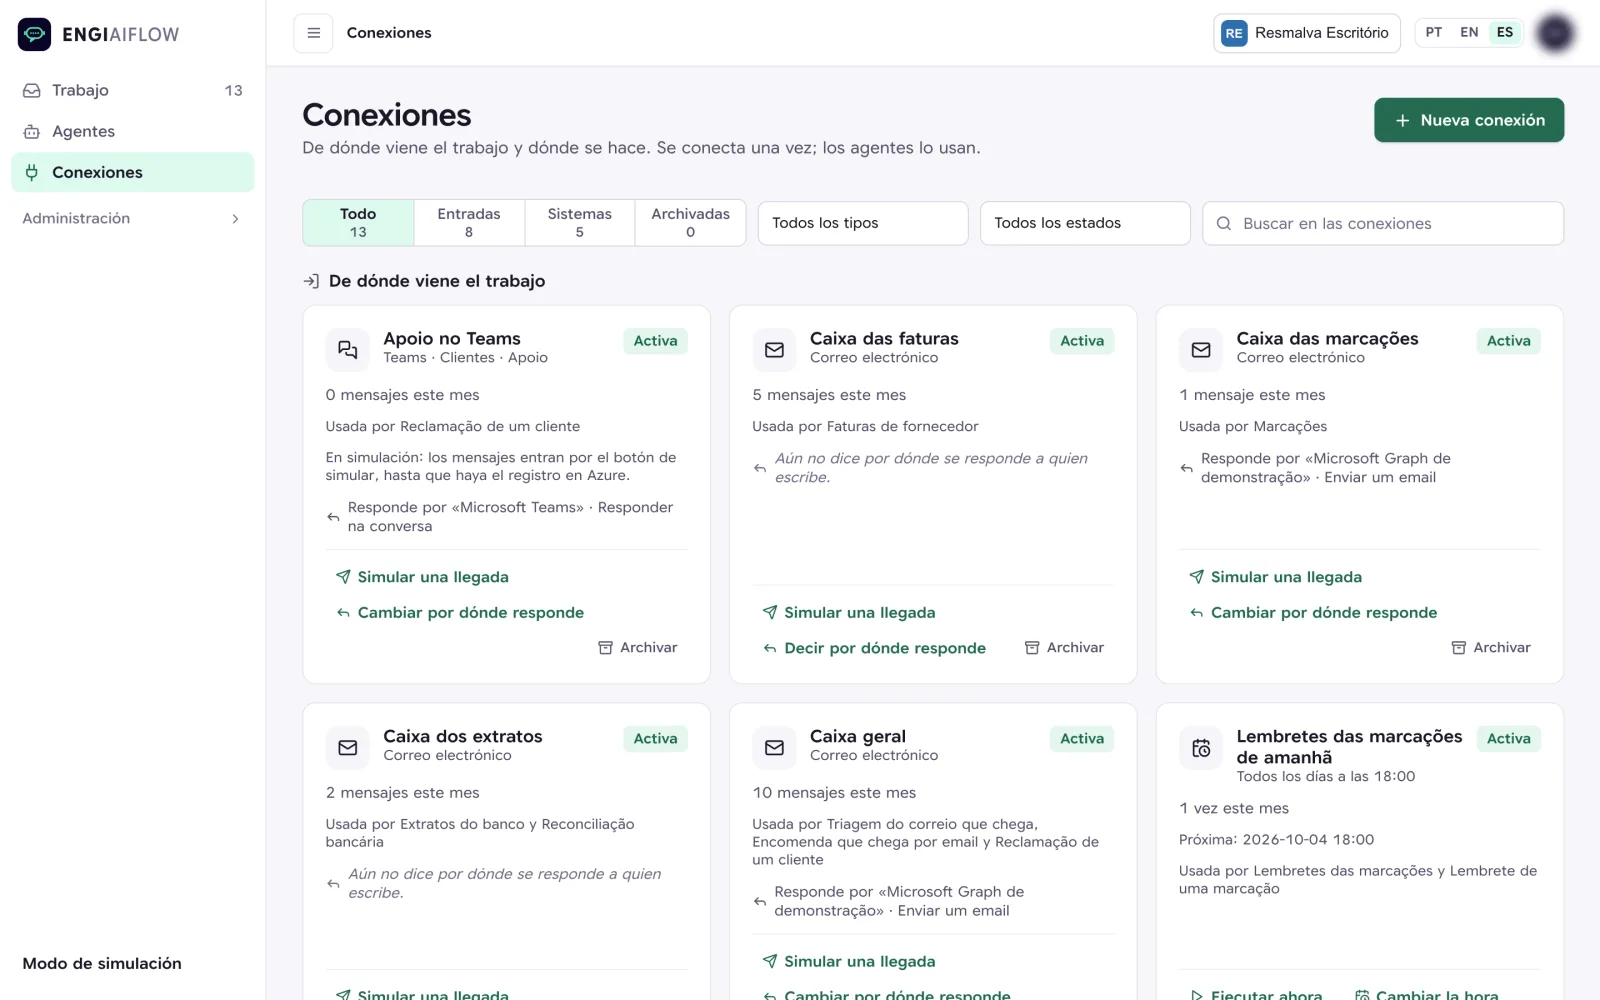Click the Caixa geral mail icon

pyautogui.click(x=774, y=747)
